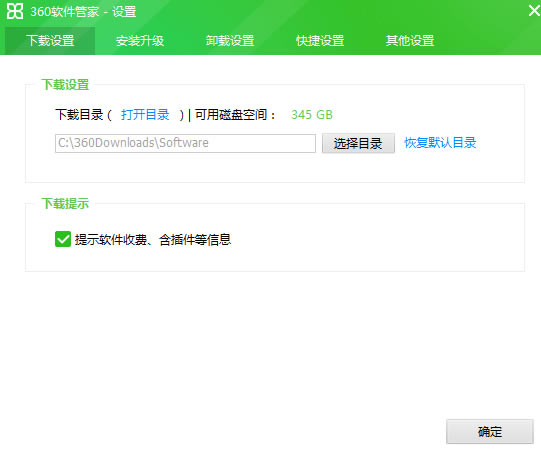Click the 360 Software Manager logo icon
Image resolution: width=541 pixels, height=458 pixels.
point(15,11)
